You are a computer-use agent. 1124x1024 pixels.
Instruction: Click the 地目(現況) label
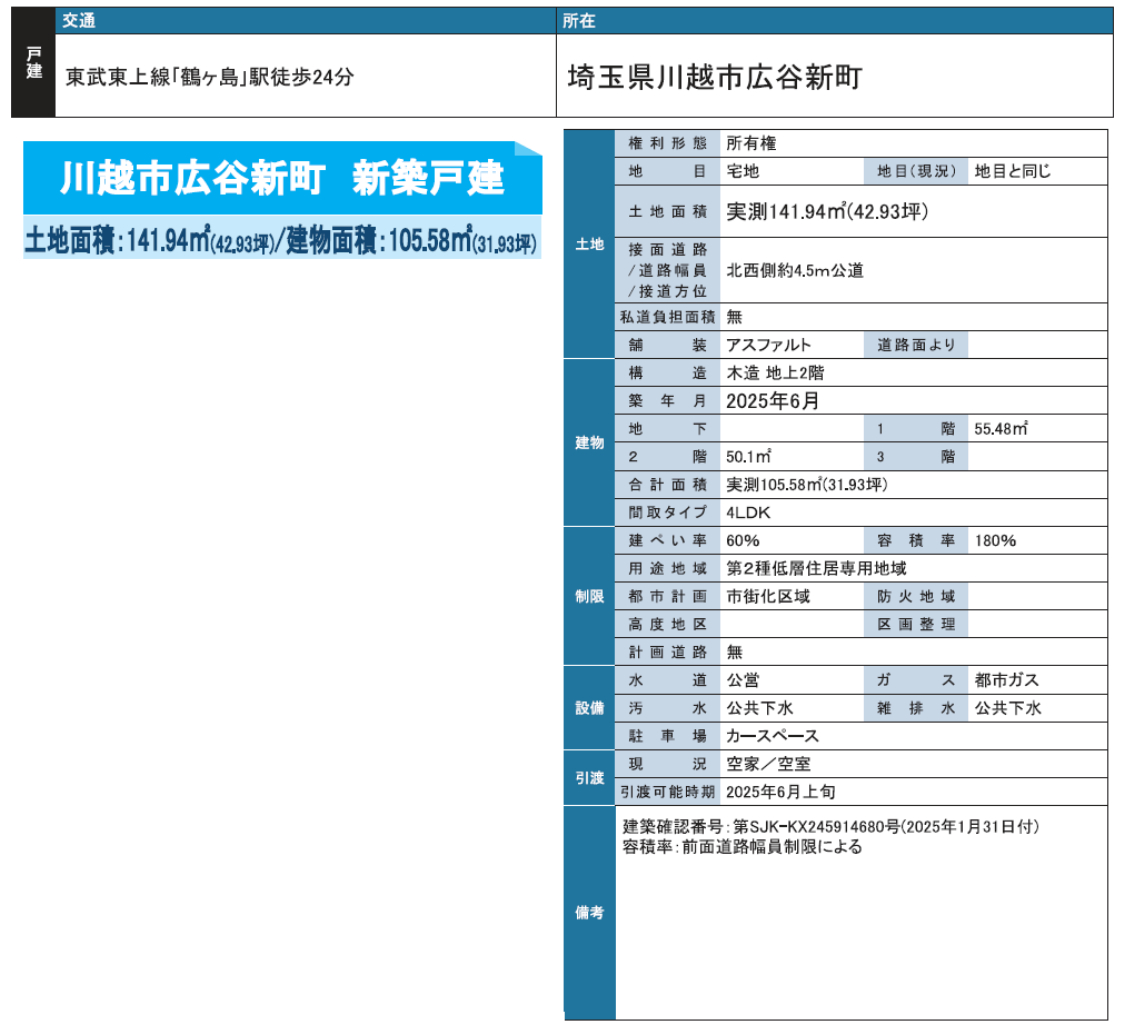(916, 171)
